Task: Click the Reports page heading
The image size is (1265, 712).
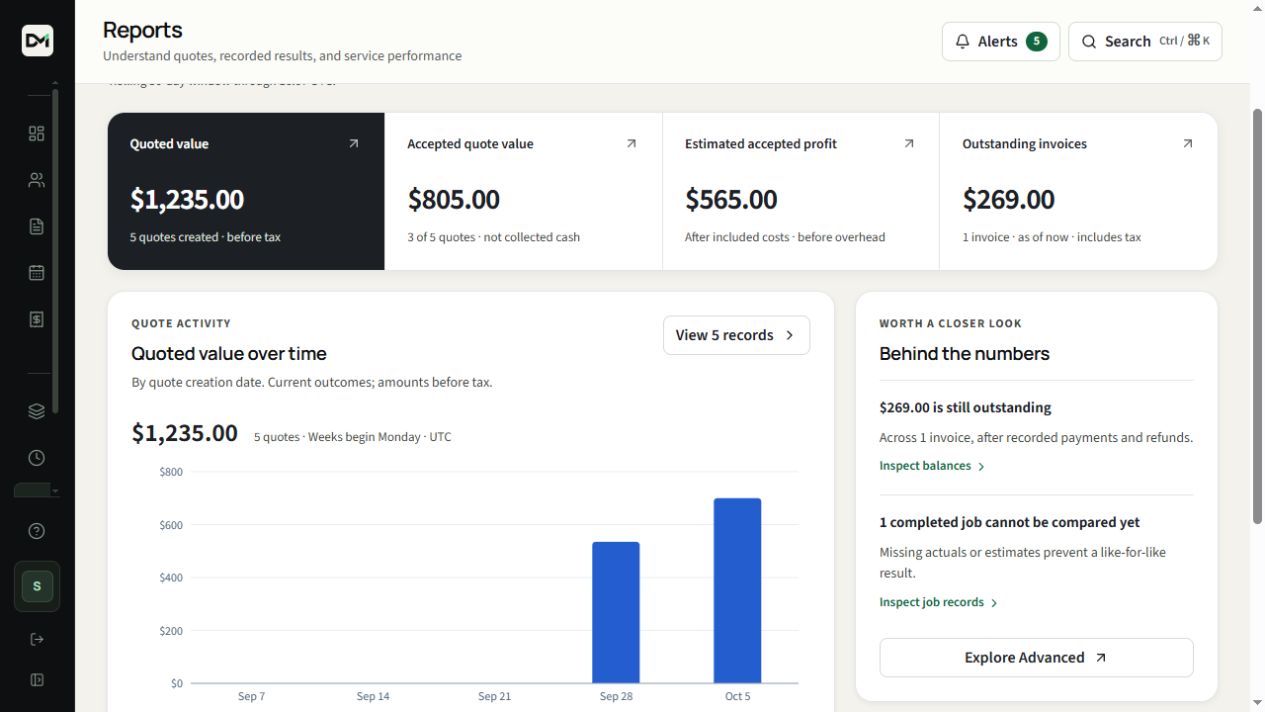Action: (x=143, y=30)
